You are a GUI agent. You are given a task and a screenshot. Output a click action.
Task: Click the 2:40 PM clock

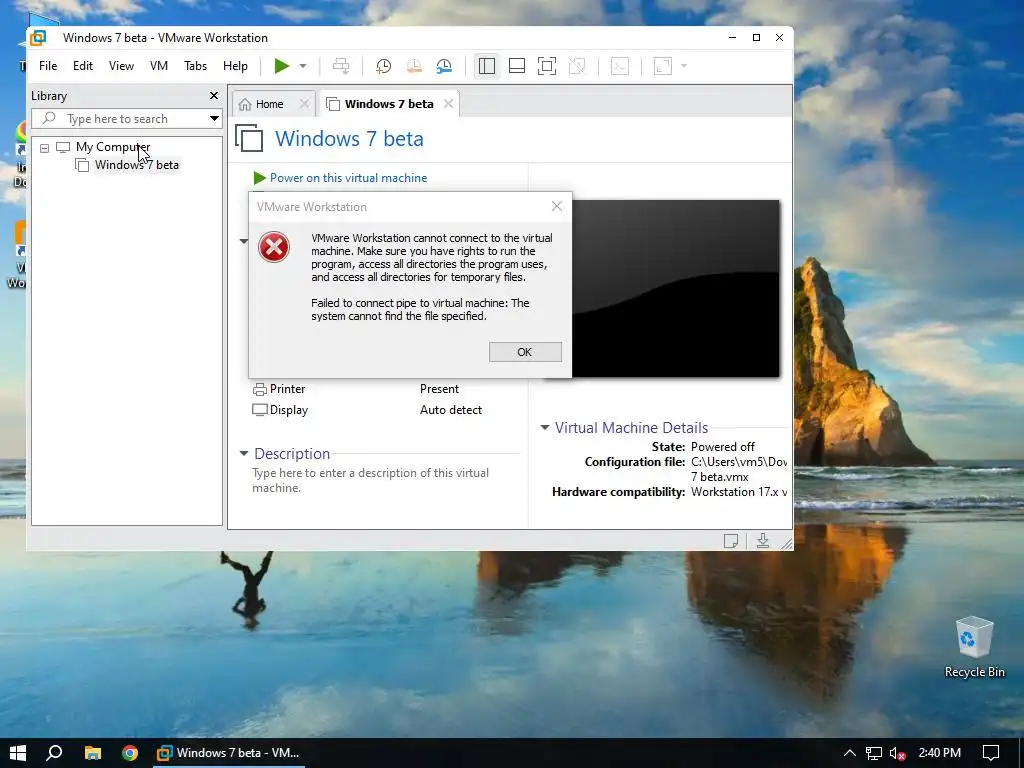[x=940, y=753]
